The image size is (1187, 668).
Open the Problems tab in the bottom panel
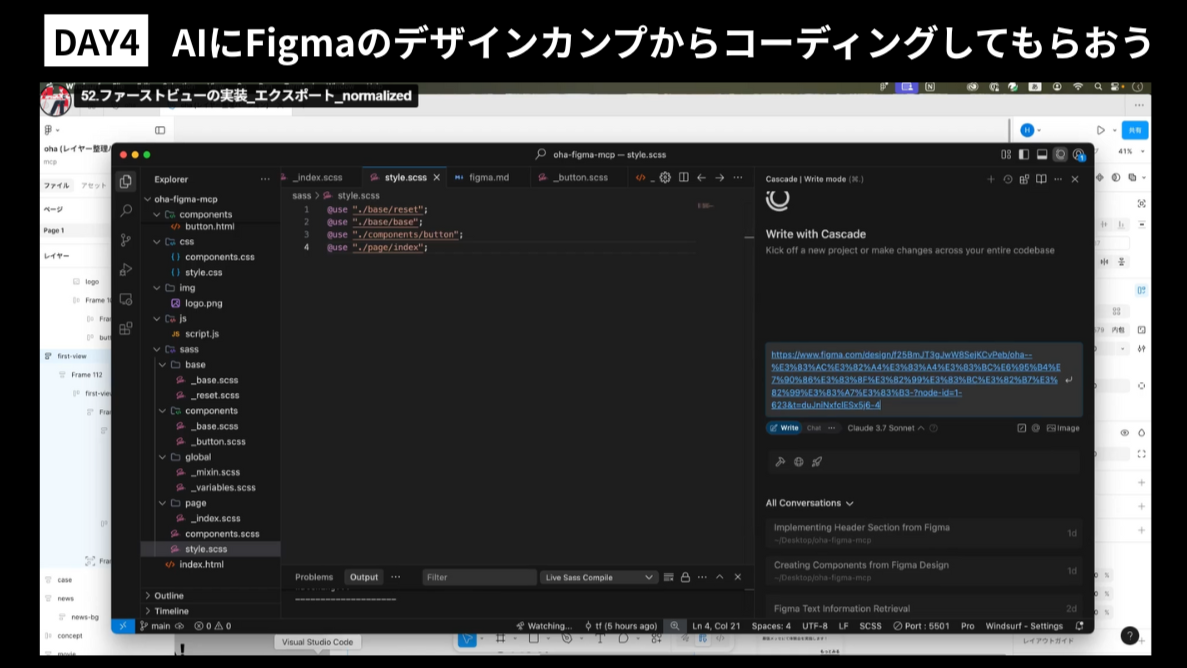(314, 577)
